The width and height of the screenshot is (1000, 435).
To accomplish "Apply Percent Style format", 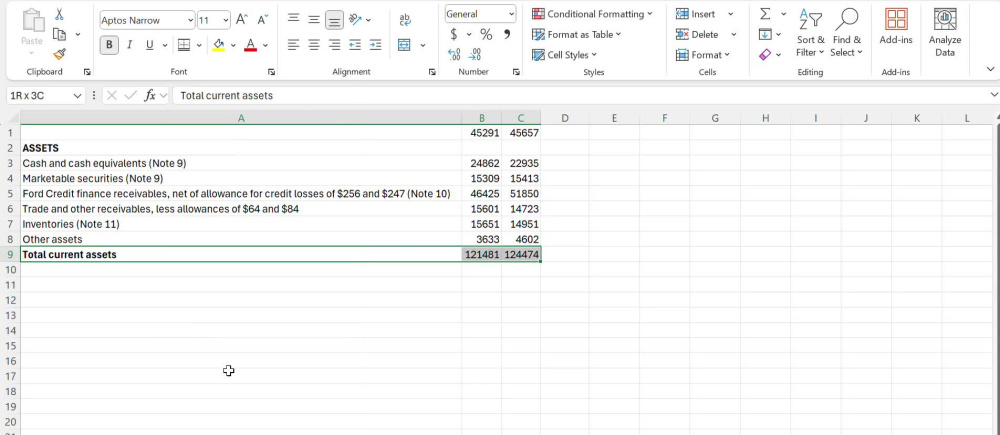I will click(486, 34).
